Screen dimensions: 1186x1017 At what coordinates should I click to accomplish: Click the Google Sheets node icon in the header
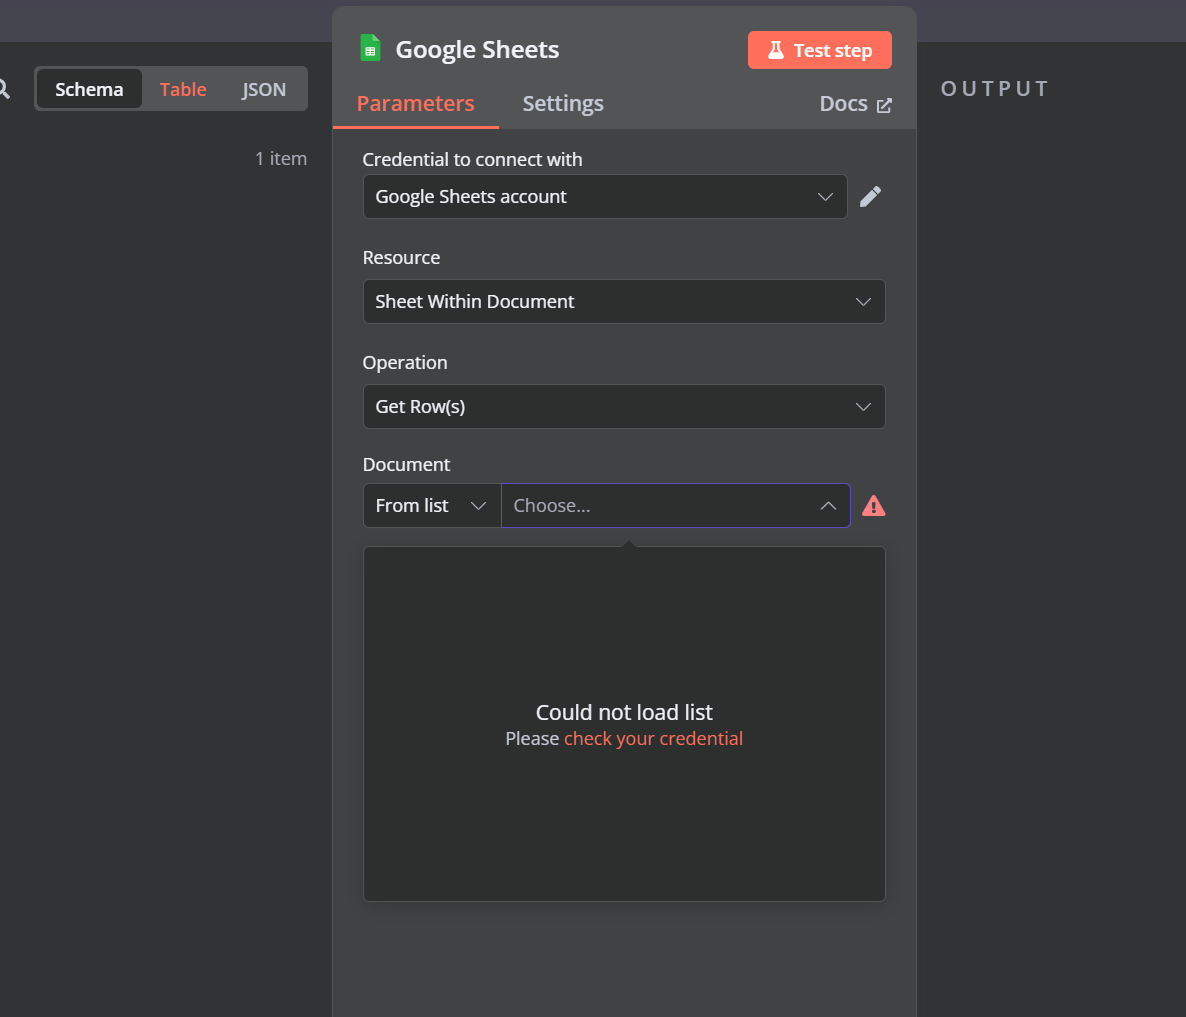[x=370, y=48]
